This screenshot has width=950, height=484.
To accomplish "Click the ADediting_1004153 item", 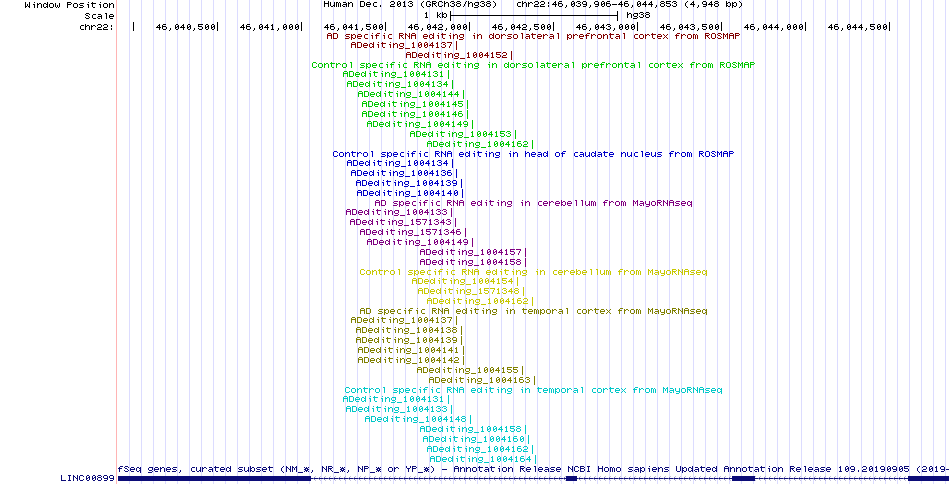I will pos(463,134).
